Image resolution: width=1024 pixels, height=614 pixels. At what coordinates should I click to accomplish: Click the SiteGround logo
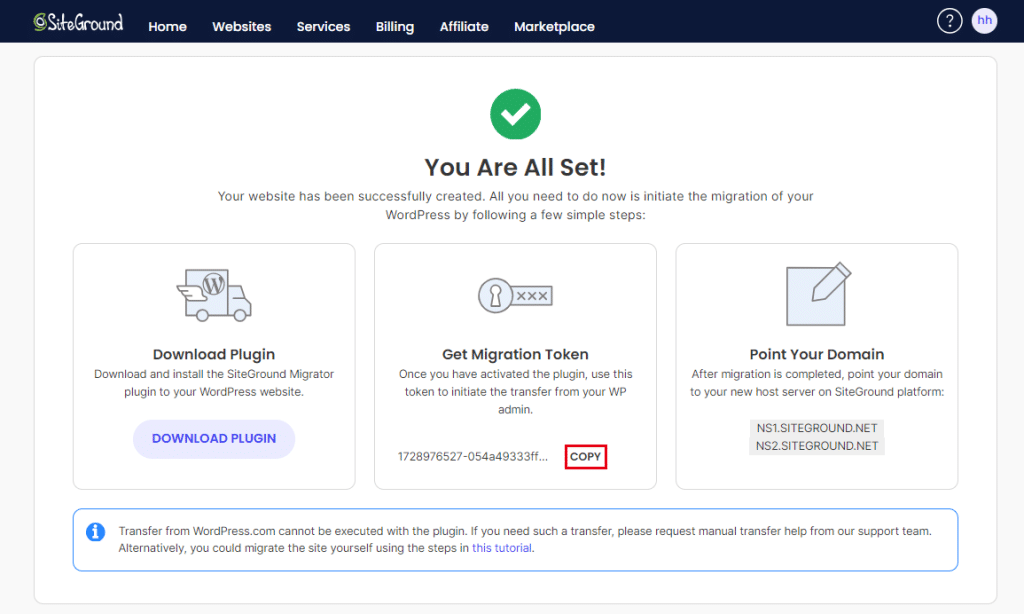point(78,22)
